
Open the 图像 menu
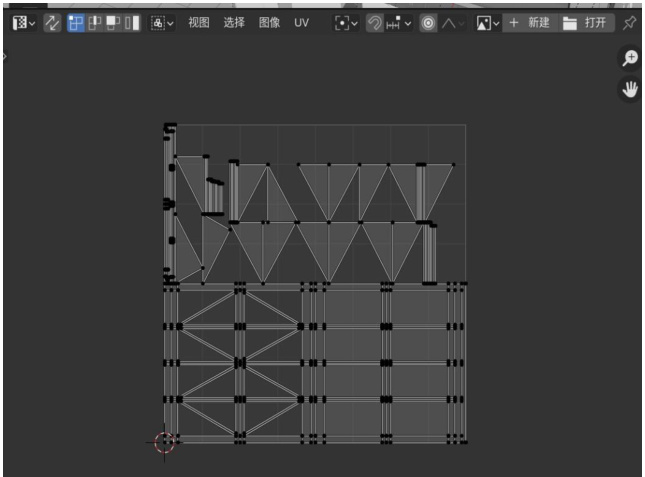269,22
